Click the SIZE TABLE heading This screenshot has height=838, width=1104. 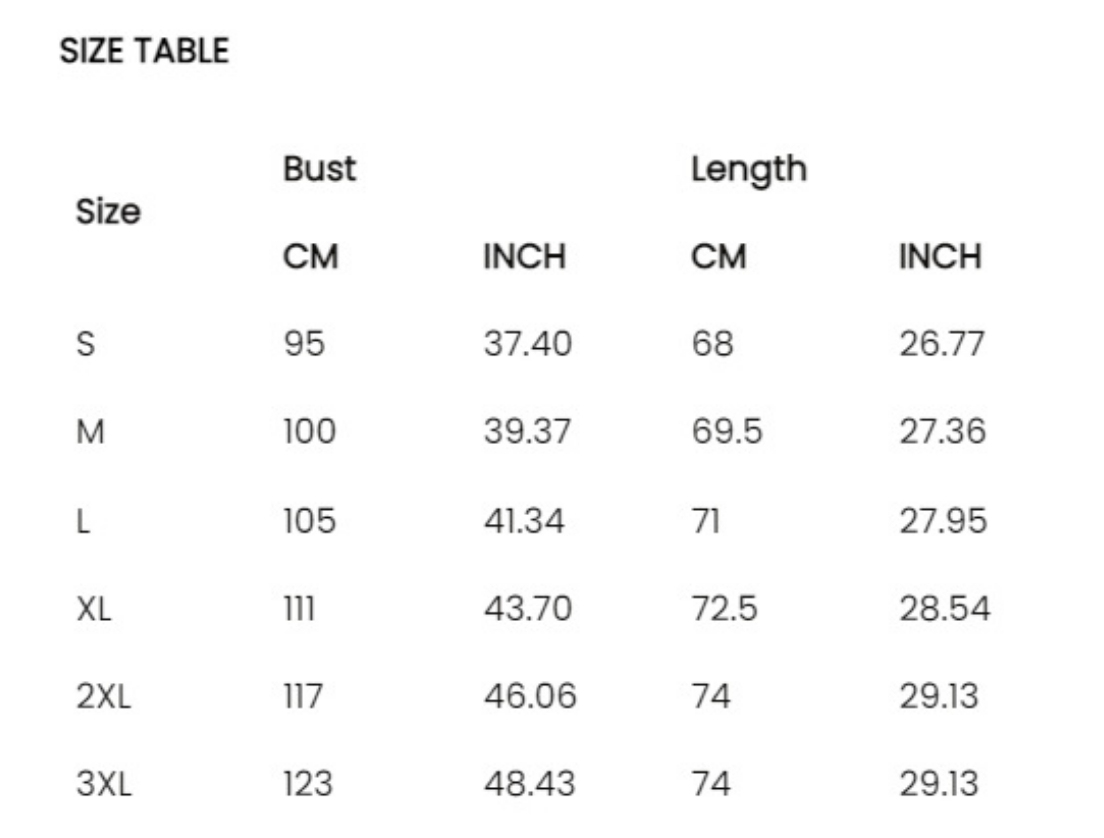(x=144, y=51)
